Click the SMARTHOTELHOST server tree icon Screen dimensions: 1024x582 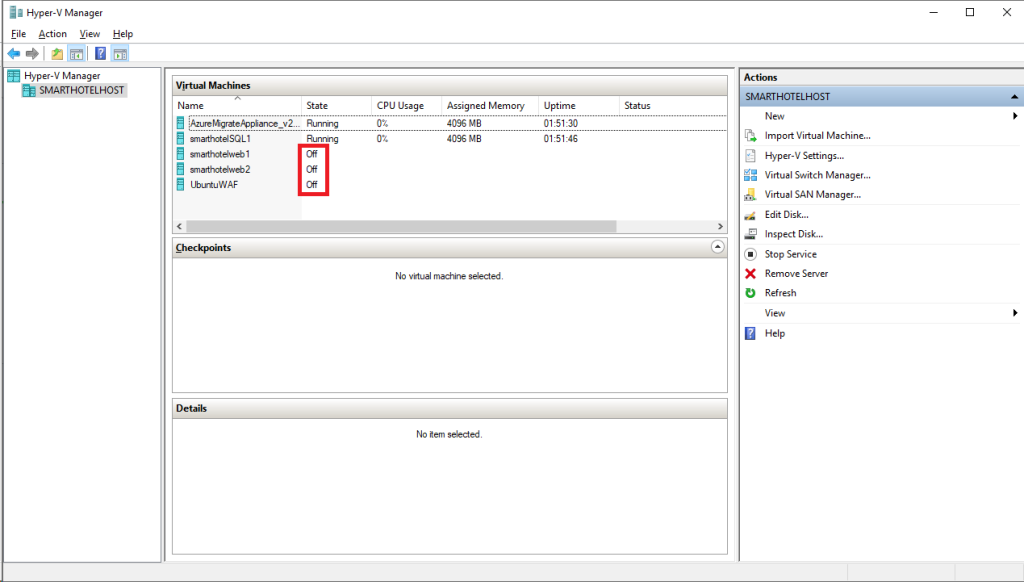pyautogui.click(x=29, y=90)
